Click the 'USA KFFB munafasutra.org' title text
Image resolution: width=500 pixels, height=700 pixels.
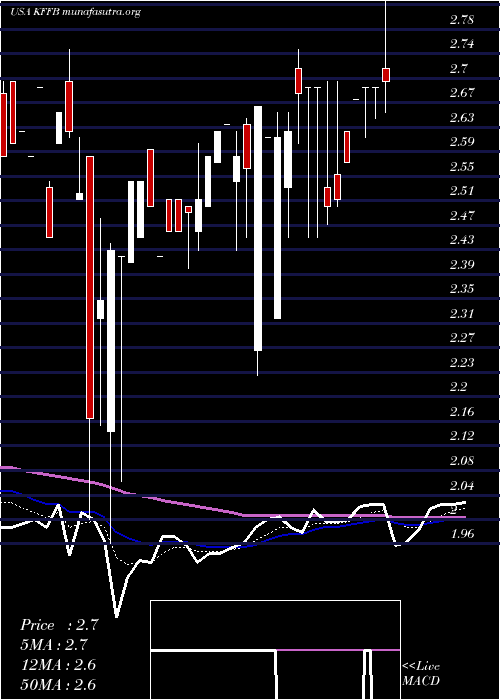click(x=75, y=12)
